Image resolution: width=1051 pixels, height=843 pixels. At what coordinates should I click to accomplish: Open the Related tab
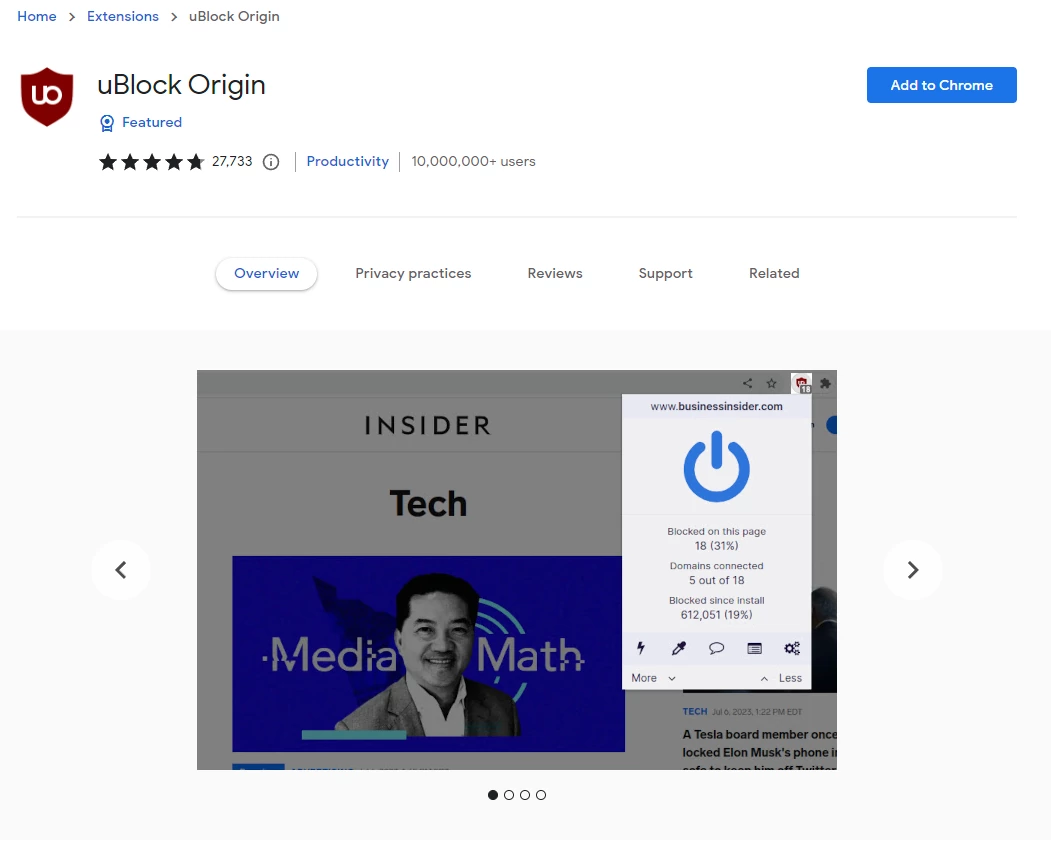click(x=774, y=273)
